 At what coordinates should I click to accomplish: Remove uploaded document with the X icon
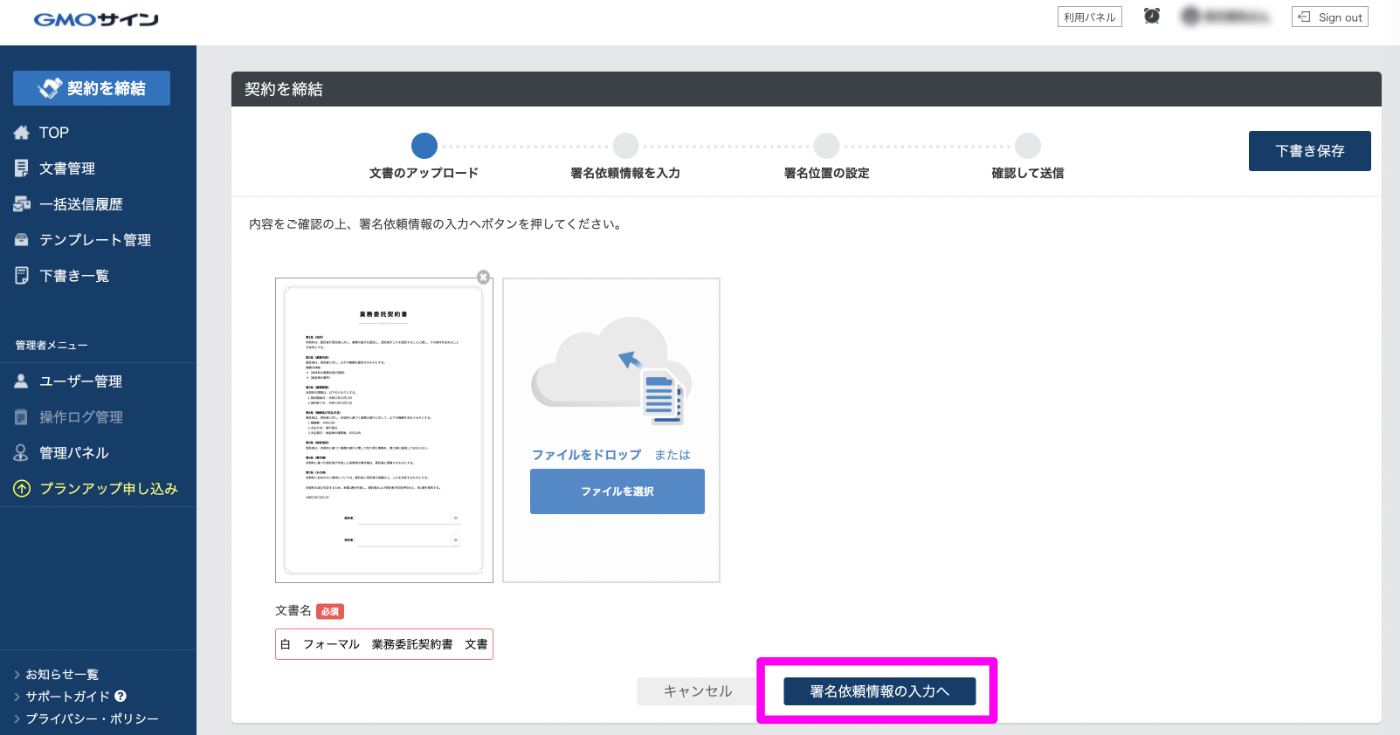(484, 277)
